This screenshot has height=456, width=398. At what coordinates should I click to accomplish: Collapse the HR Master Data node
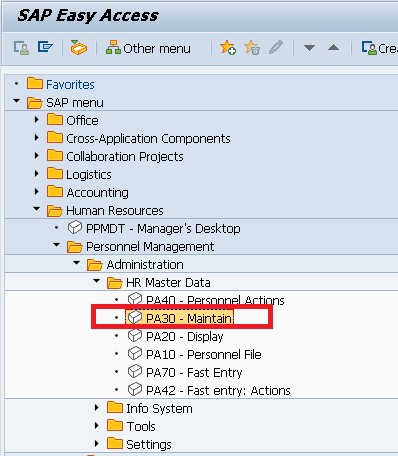(x=97, y=281)
